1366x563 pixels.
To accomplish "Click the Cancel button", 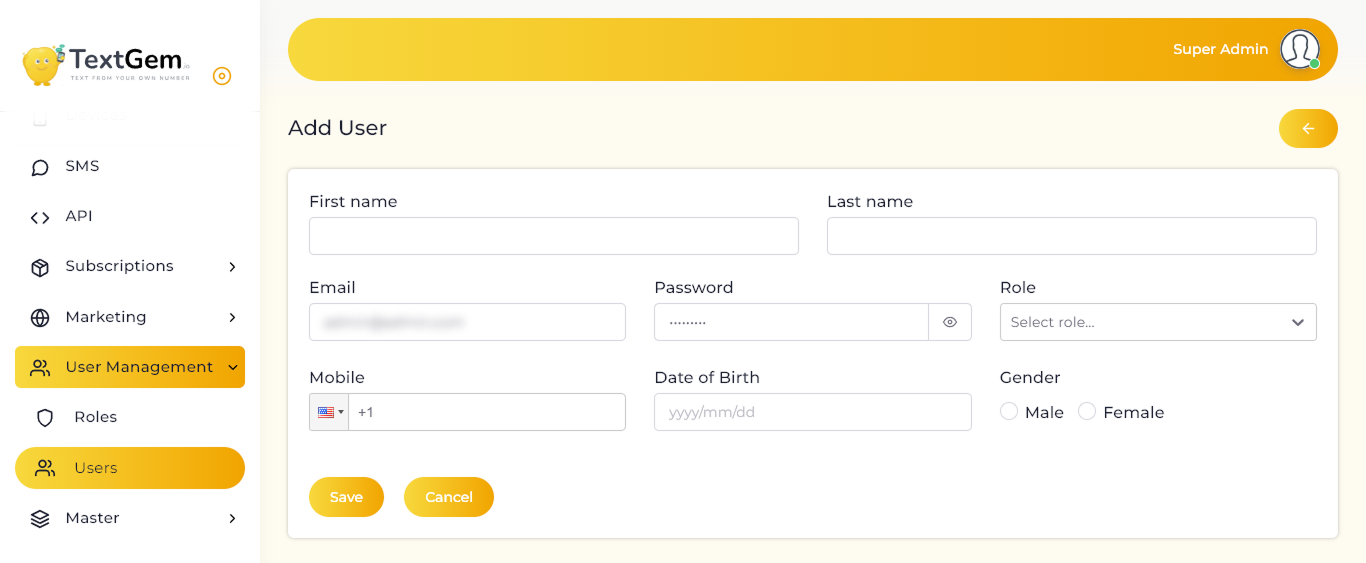I will (x=449, y=497).
